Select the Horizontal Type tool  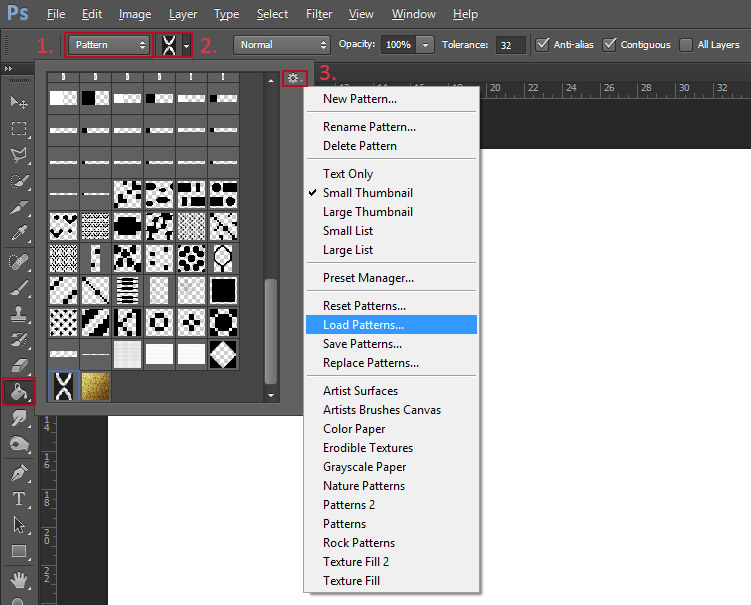coord(18,498)
